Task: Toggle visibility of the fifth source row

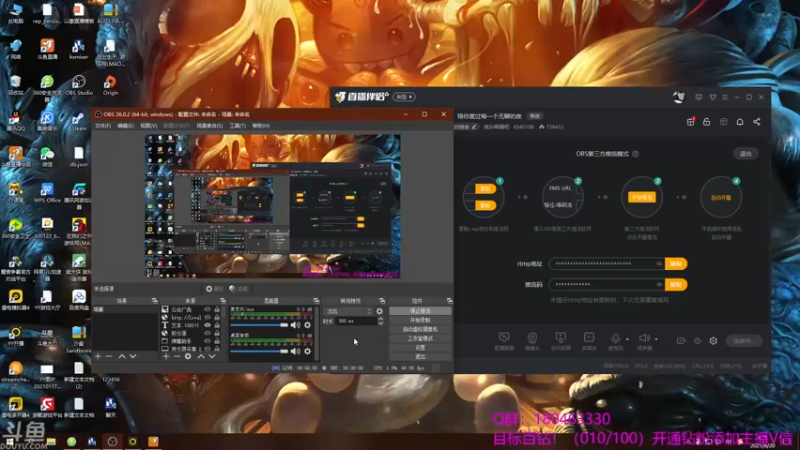Action: tap(207, 341)
